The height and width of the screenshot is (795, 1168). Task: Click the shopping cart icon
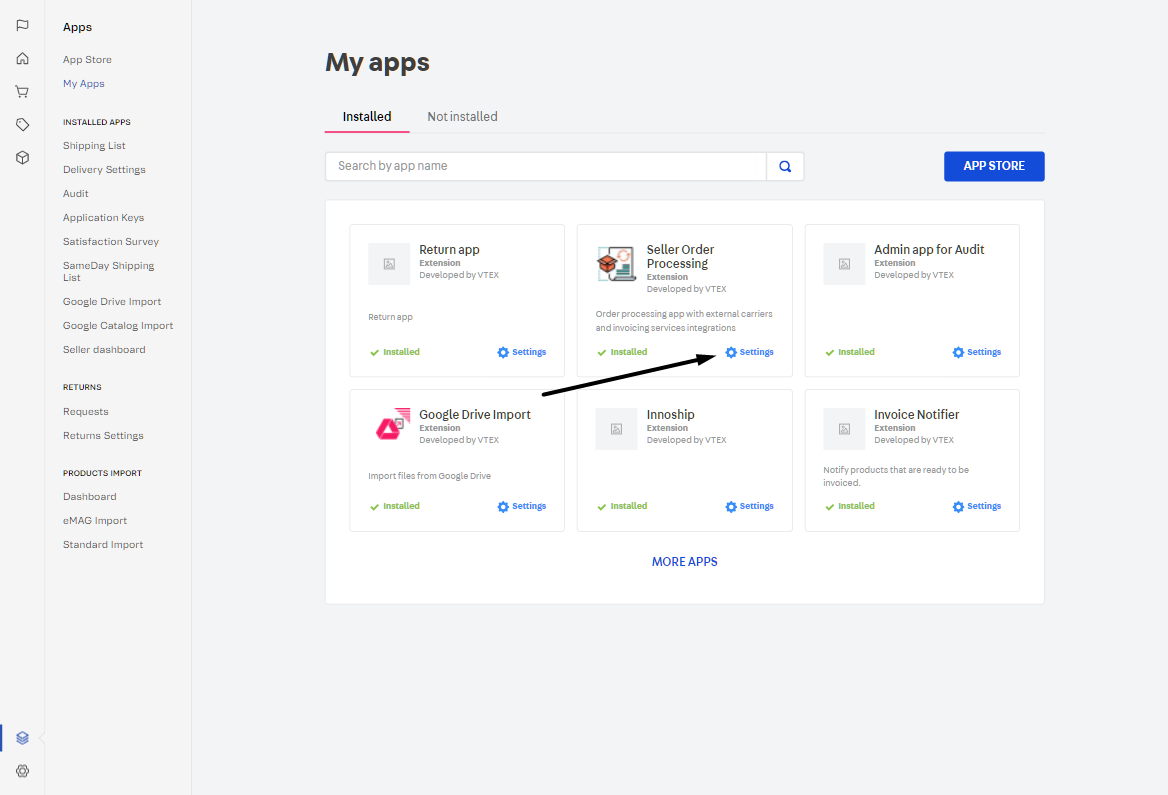click(x=22, y=91)
